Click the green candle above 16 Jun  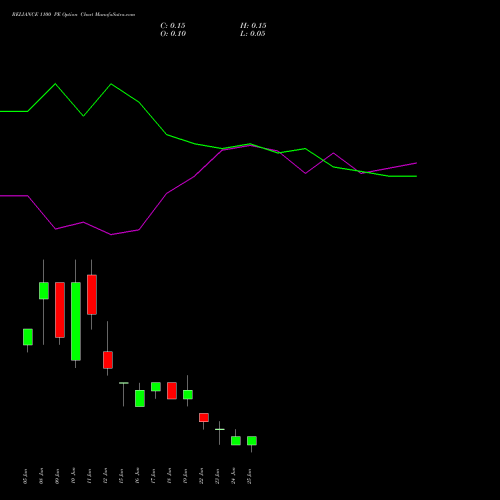tap(140, 398)
